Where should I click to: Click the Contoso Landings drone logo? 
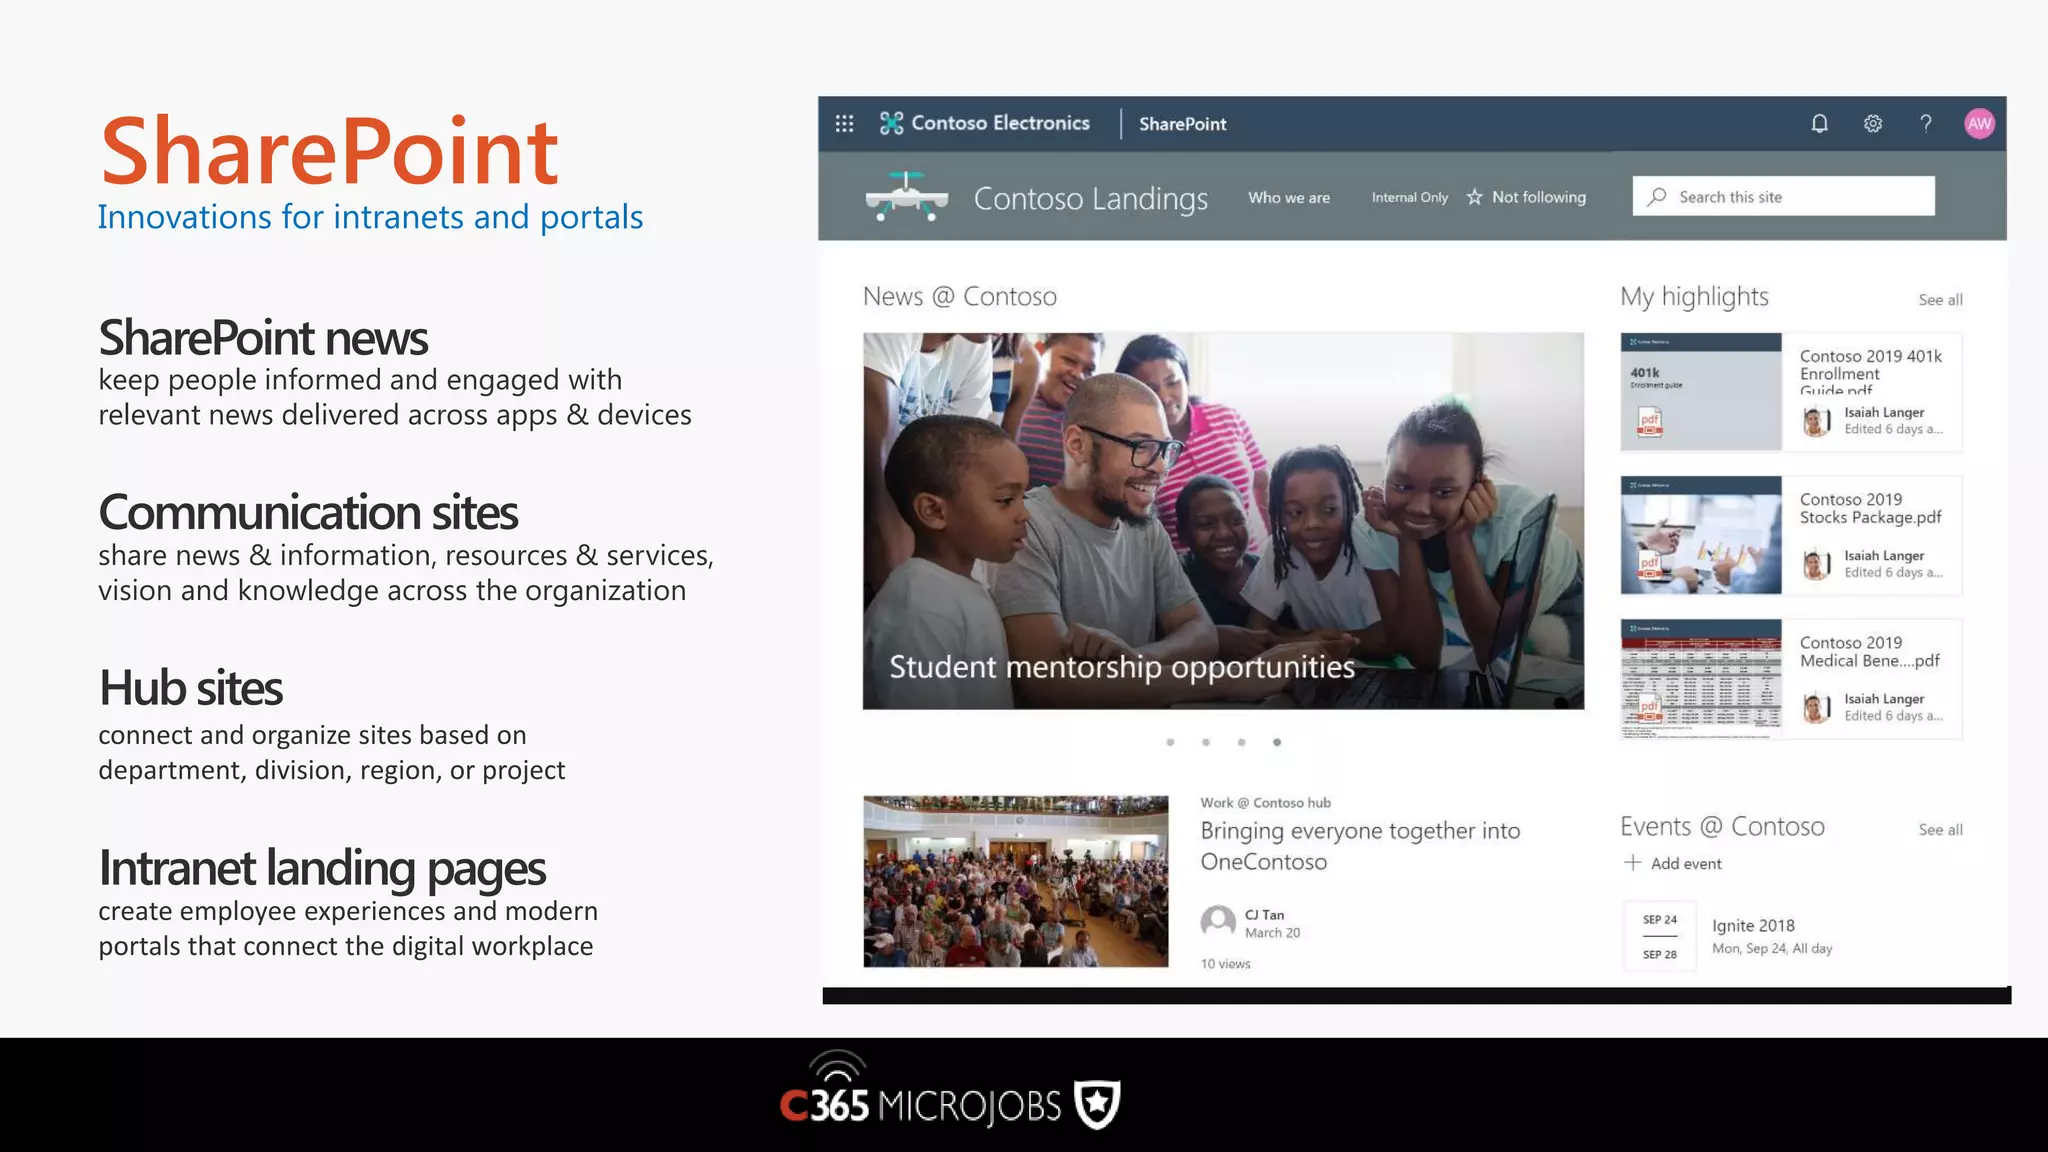click(x=906, y=197)
